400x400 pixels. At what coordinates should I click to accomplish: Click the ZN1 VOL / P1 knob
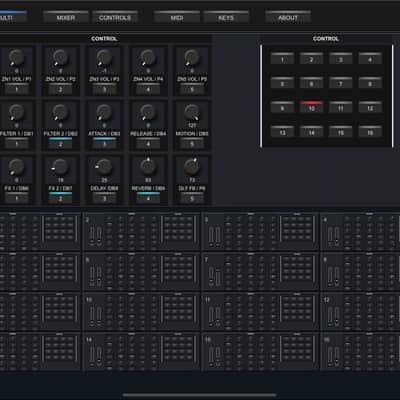pos(16,57)
